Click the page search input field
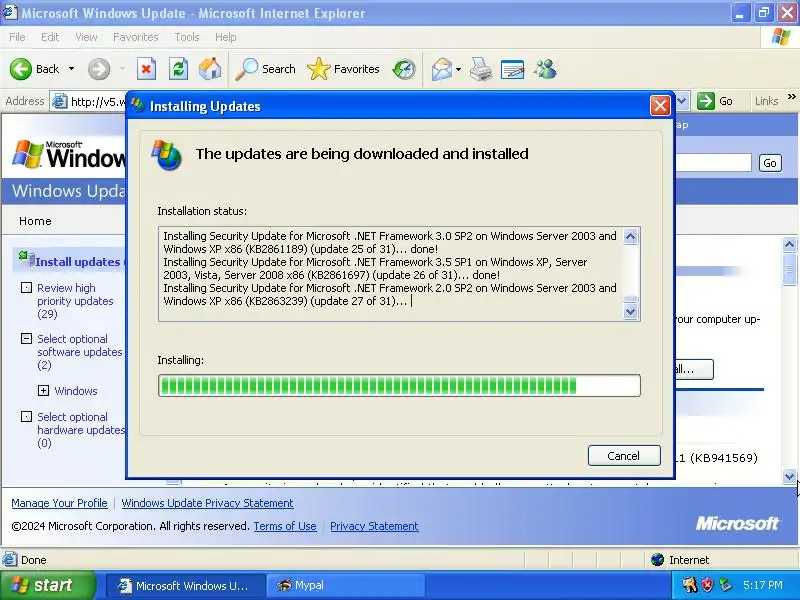Screen dimensions: 800x600 [x=713, y=163]
